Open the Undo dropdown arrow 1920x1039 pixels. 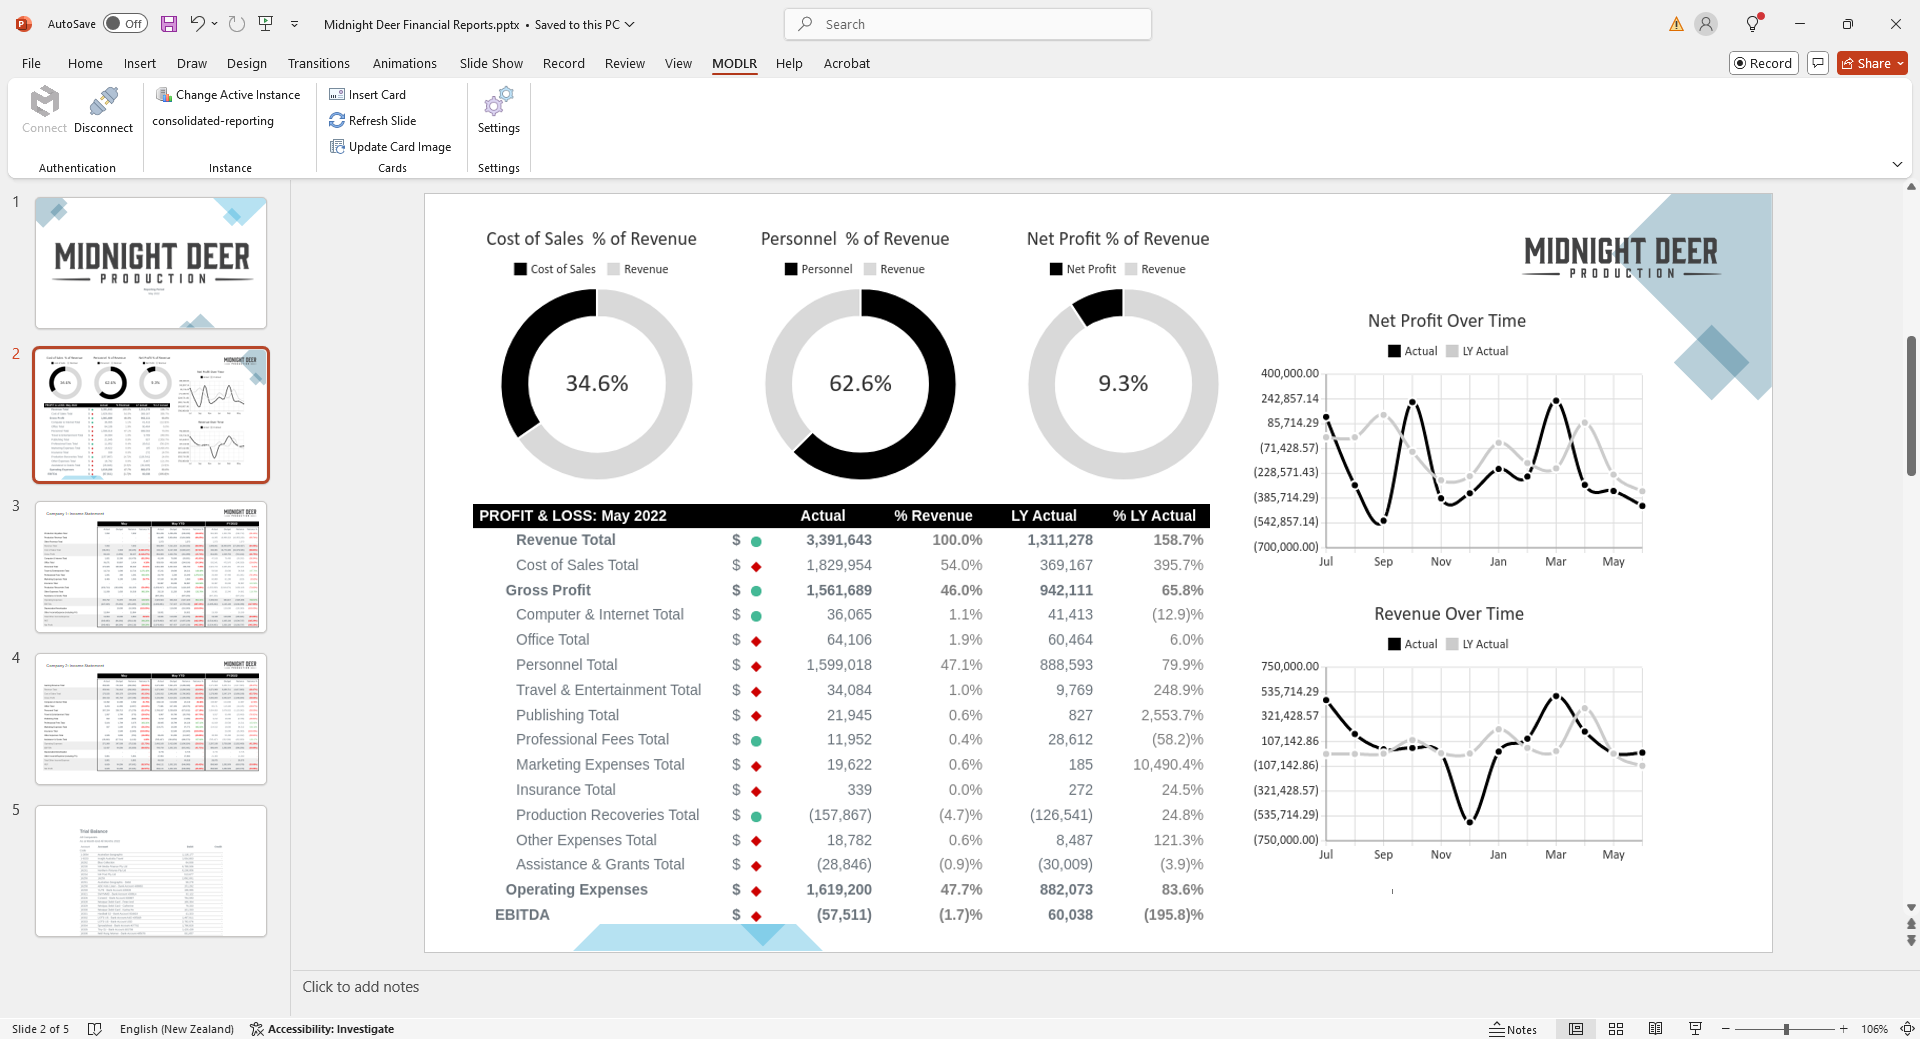tap(213, 24)
